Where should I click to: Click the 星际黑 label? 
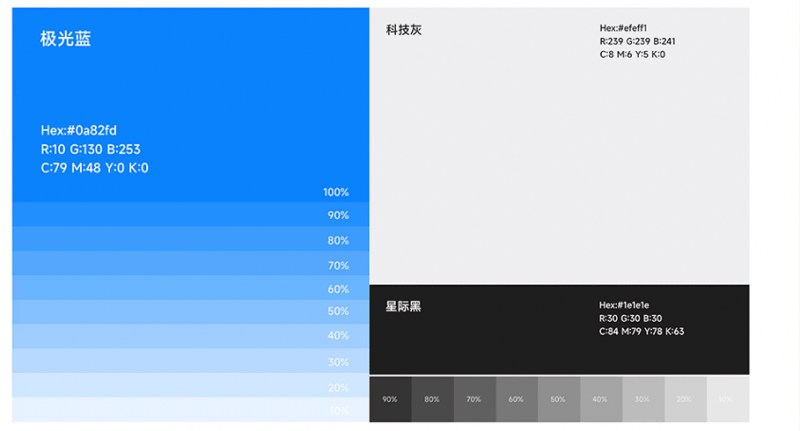pyautogui.click(x=403, y=306)
